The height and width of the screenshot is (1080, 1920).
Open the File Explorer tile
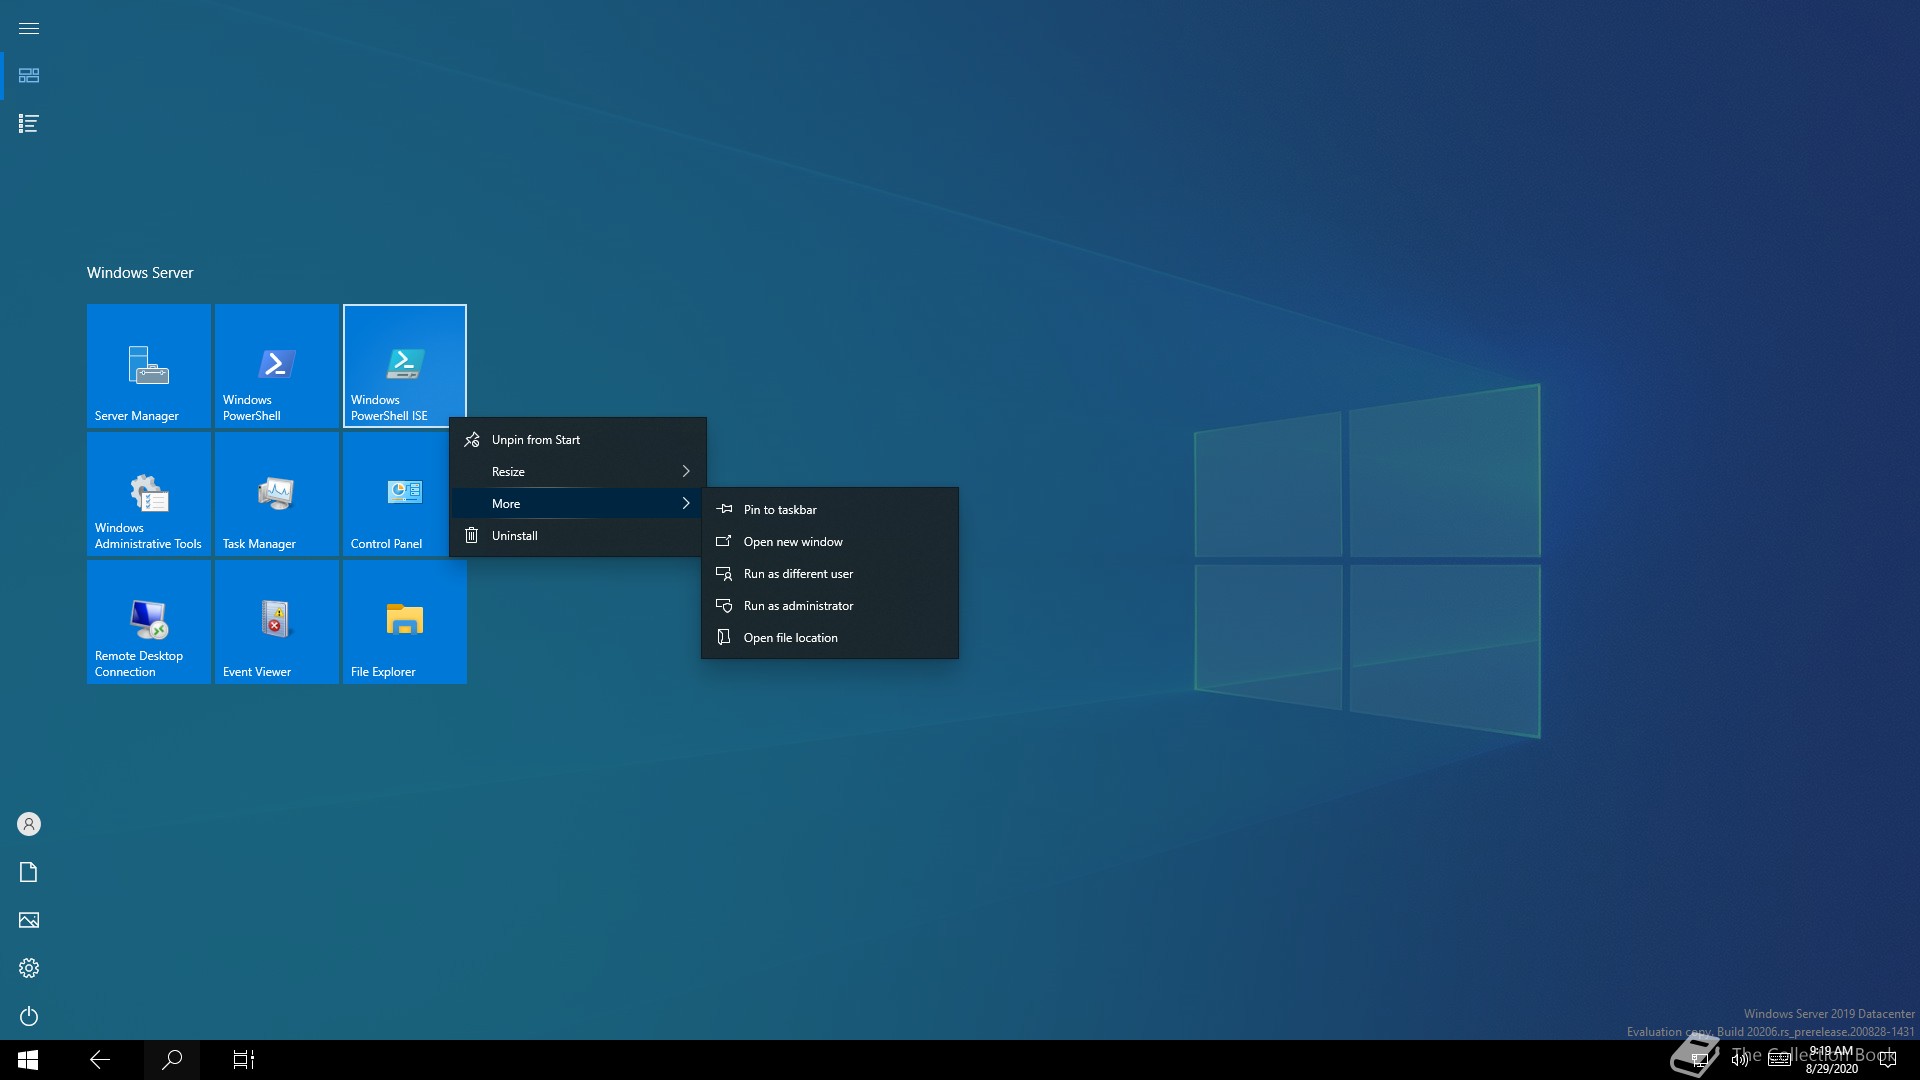404,621
